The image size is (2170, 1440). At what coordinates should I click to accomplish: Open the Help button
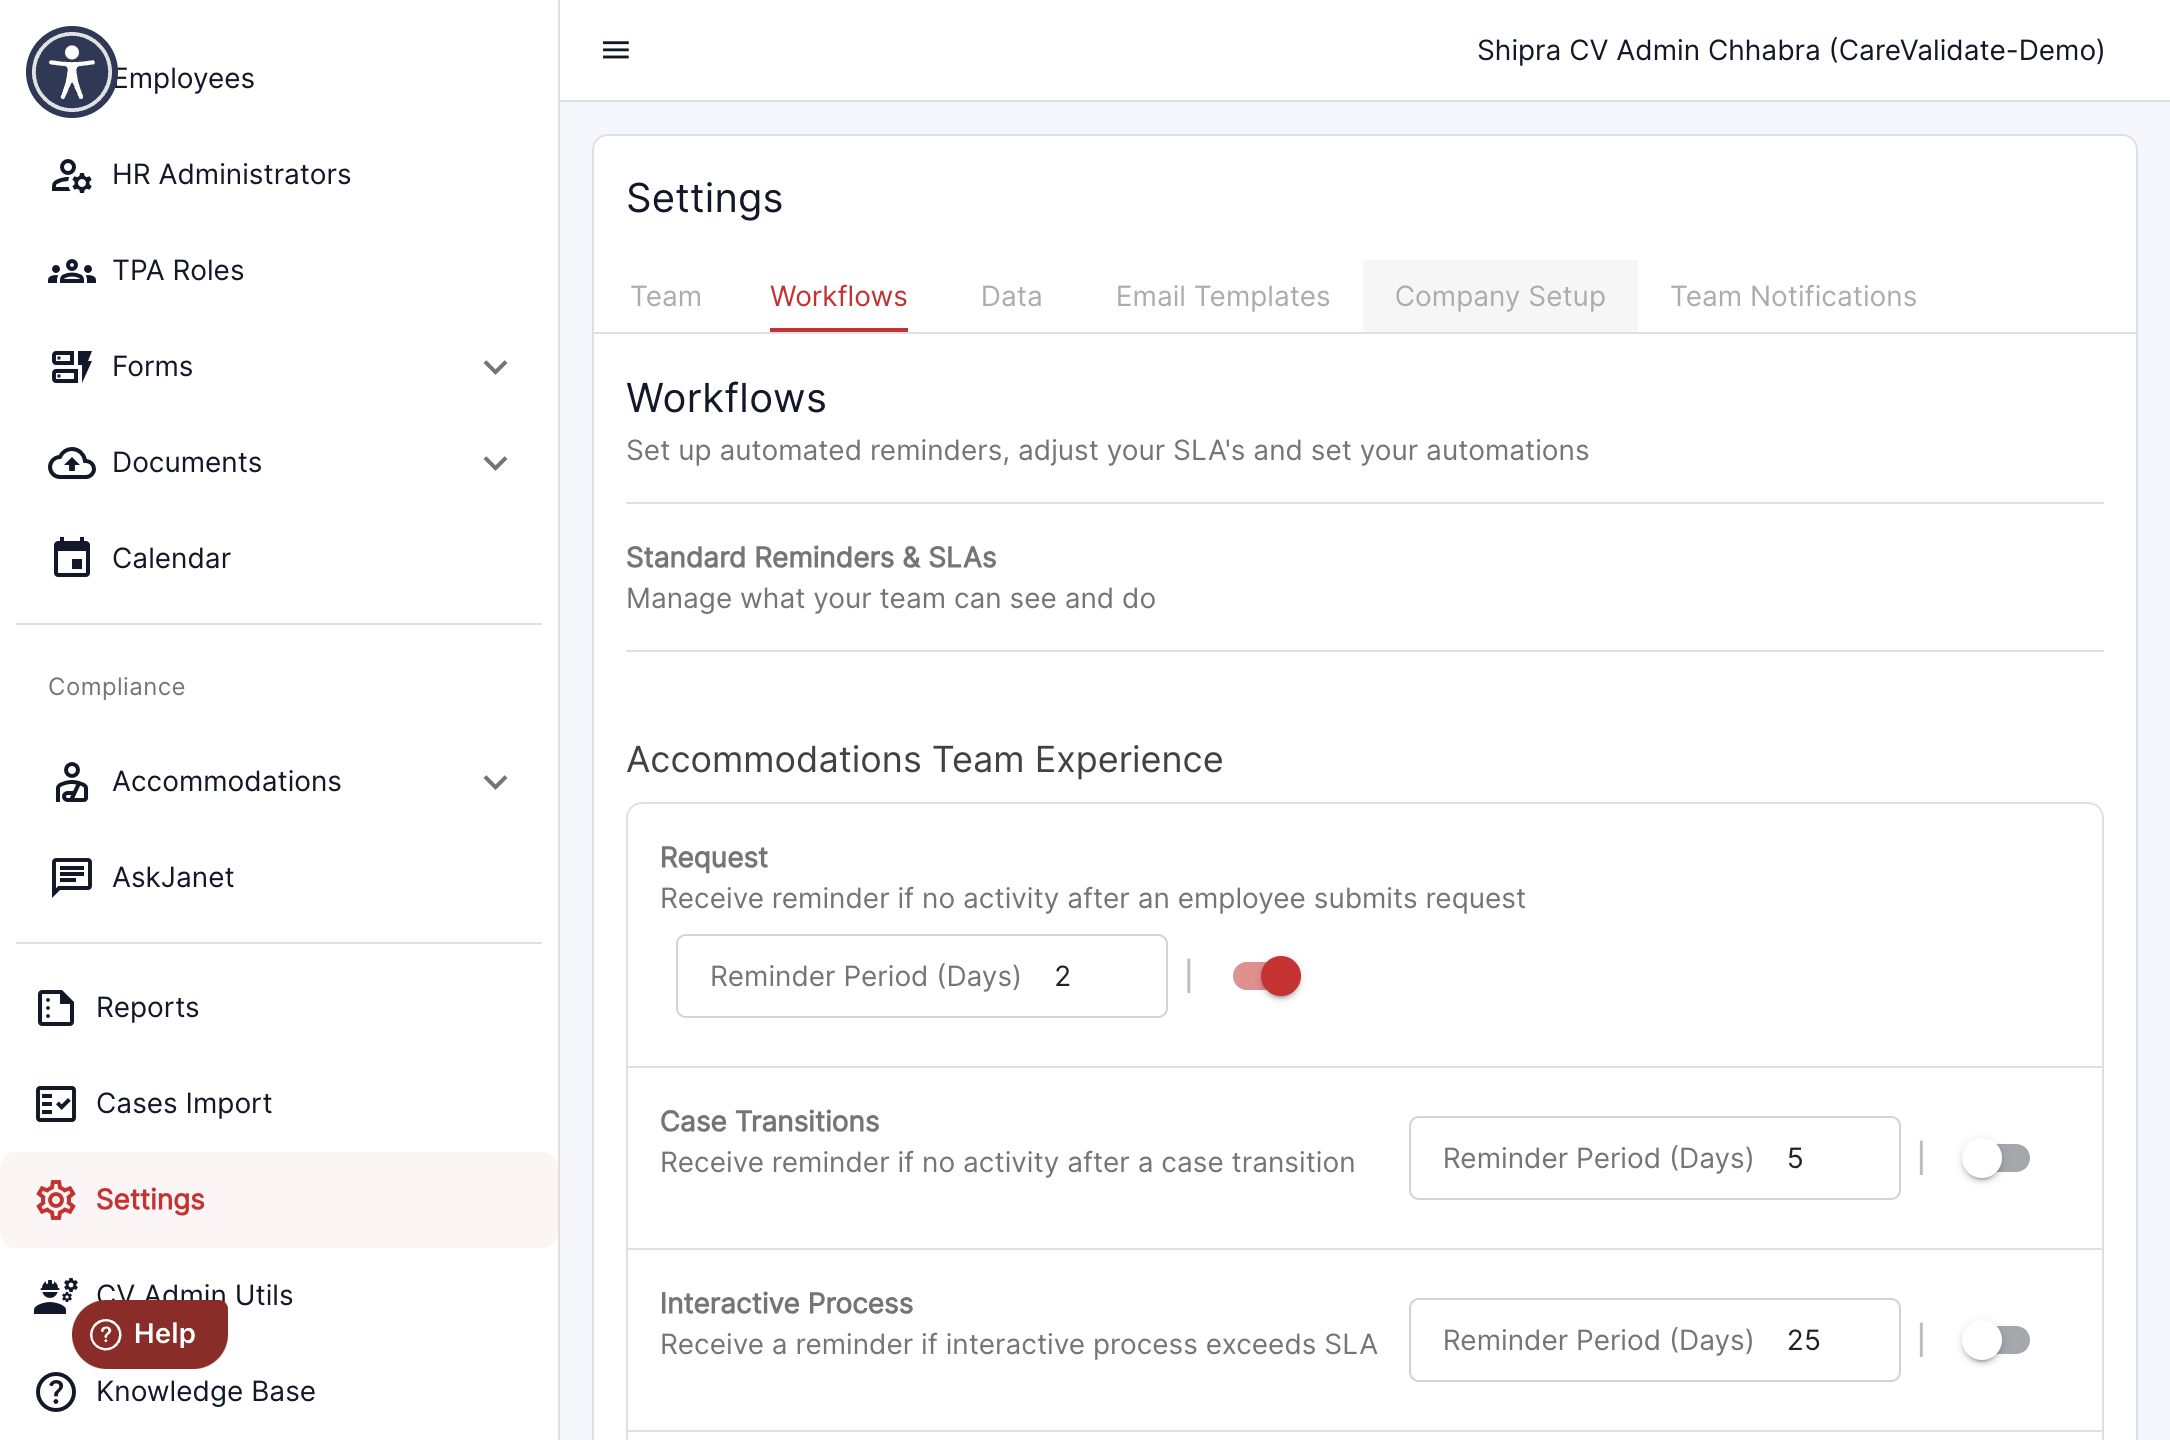[150, 1334]
